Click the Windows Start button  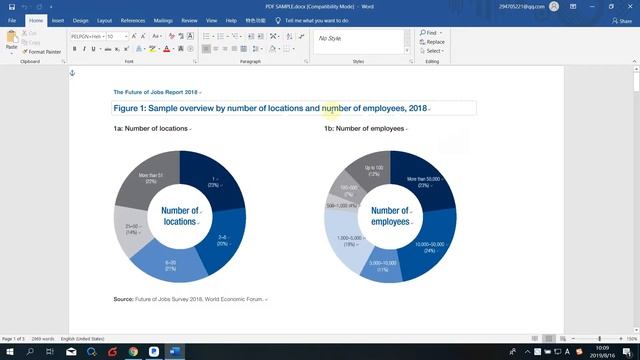click(10, 351)
